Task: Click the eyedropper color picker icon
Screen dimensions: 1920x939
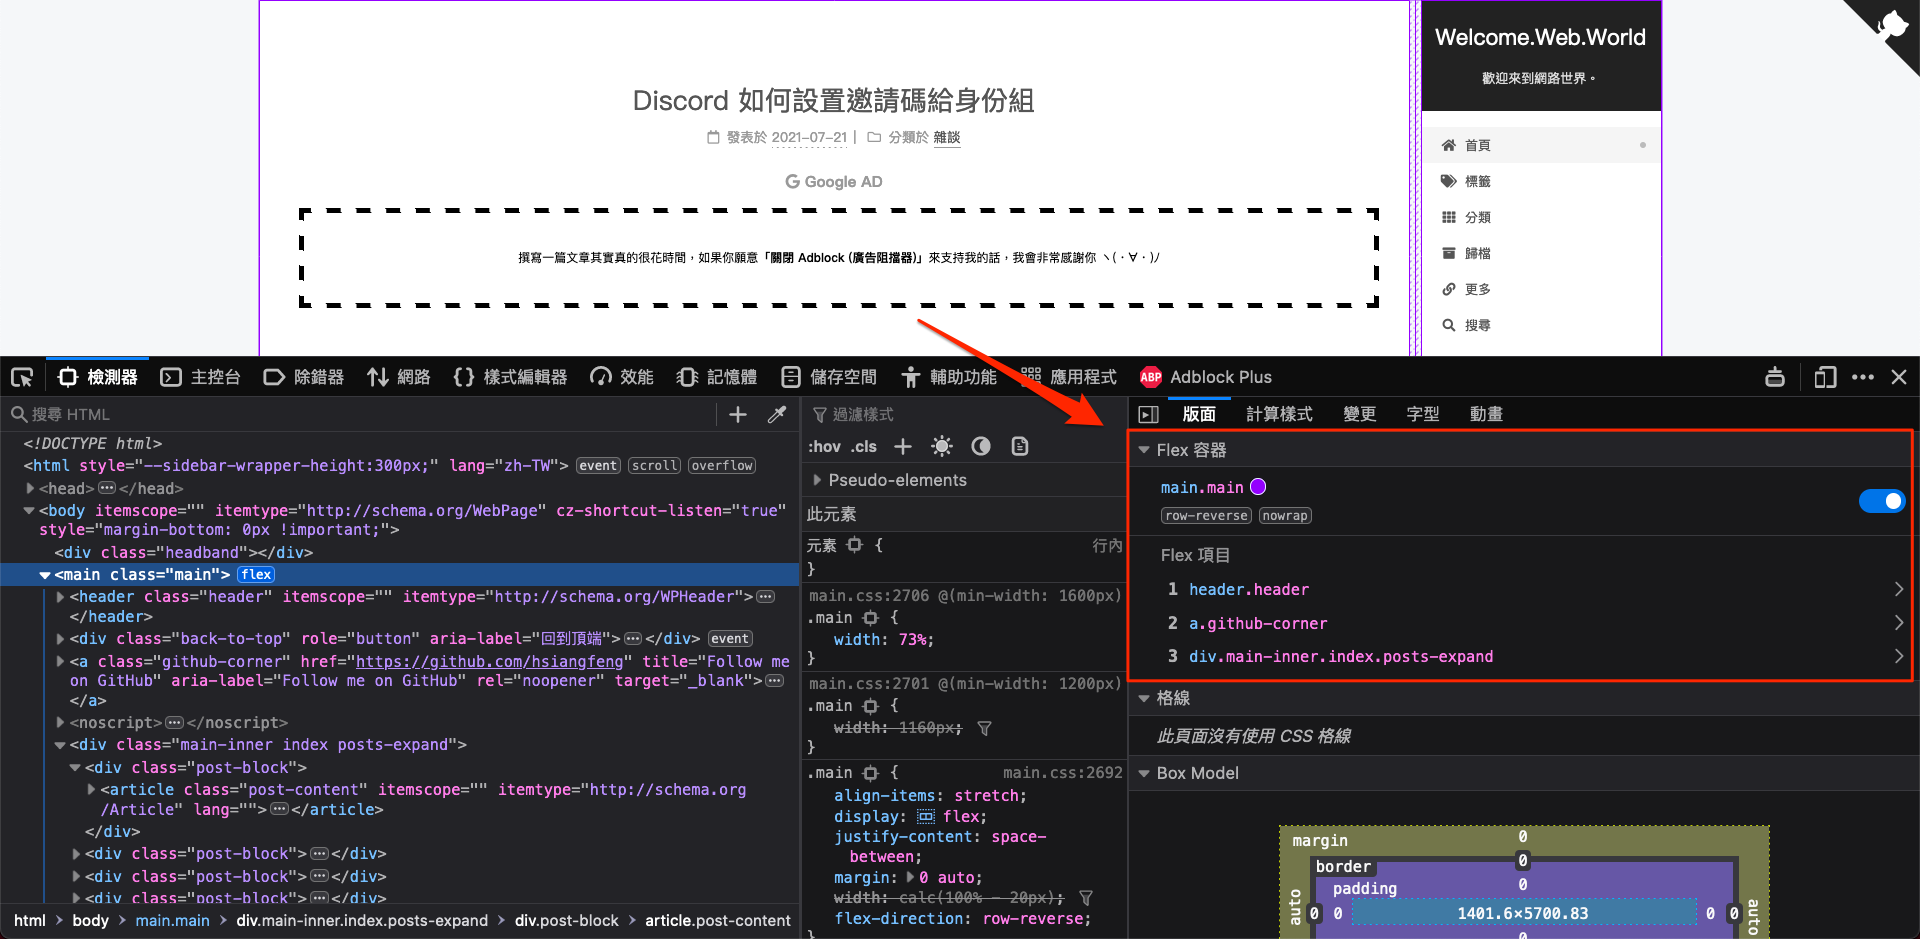Action: [776, 414]
